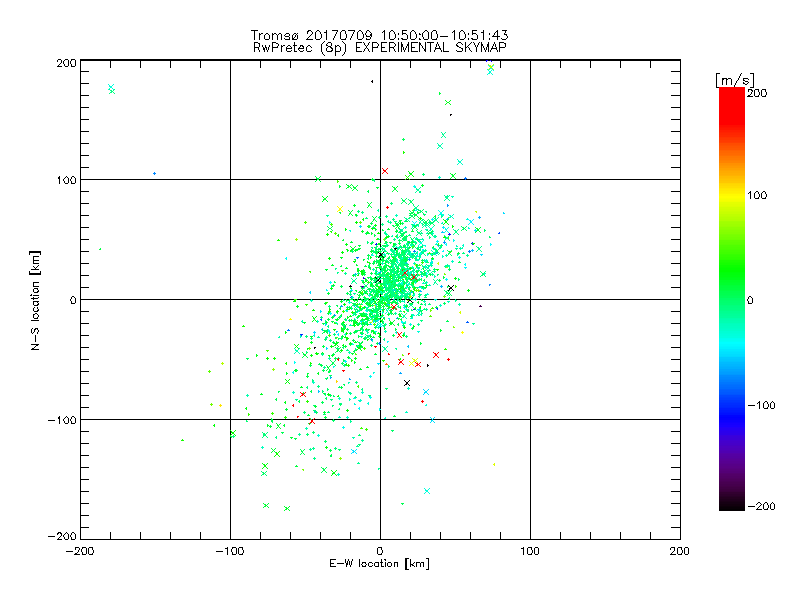This screenshot has width=800, height=600.
Task: Click the black X marker south-east of the origin cluster
Action: [407, 383]
